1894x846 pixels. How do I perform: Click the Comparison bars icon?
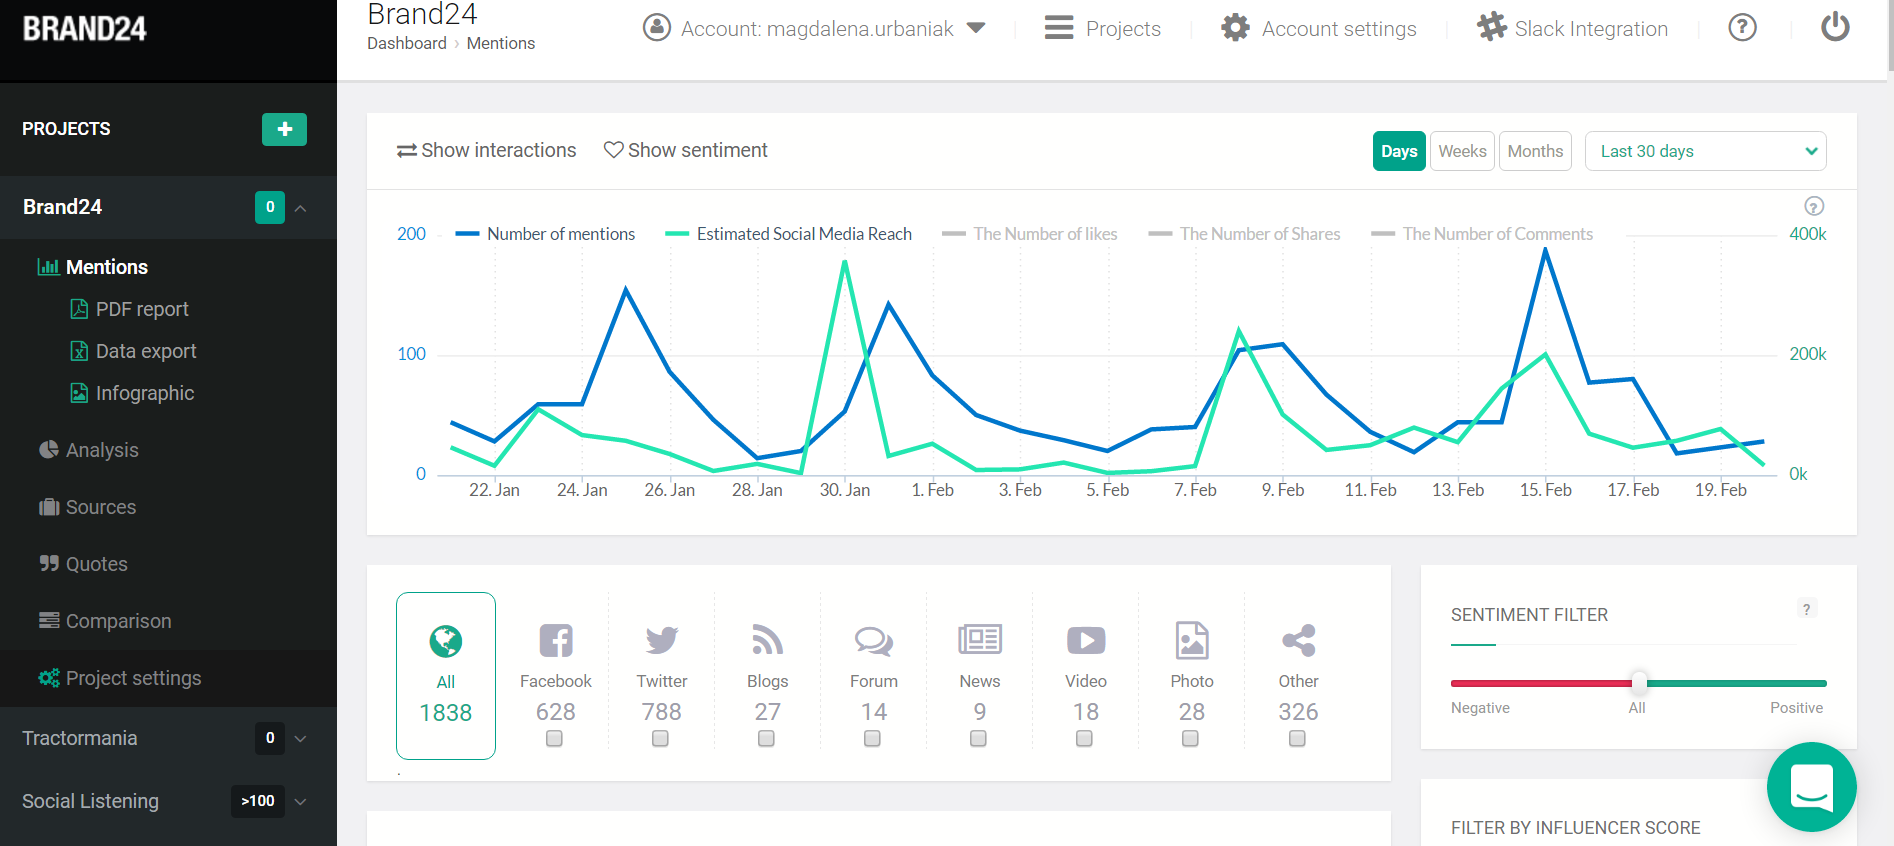49,621
